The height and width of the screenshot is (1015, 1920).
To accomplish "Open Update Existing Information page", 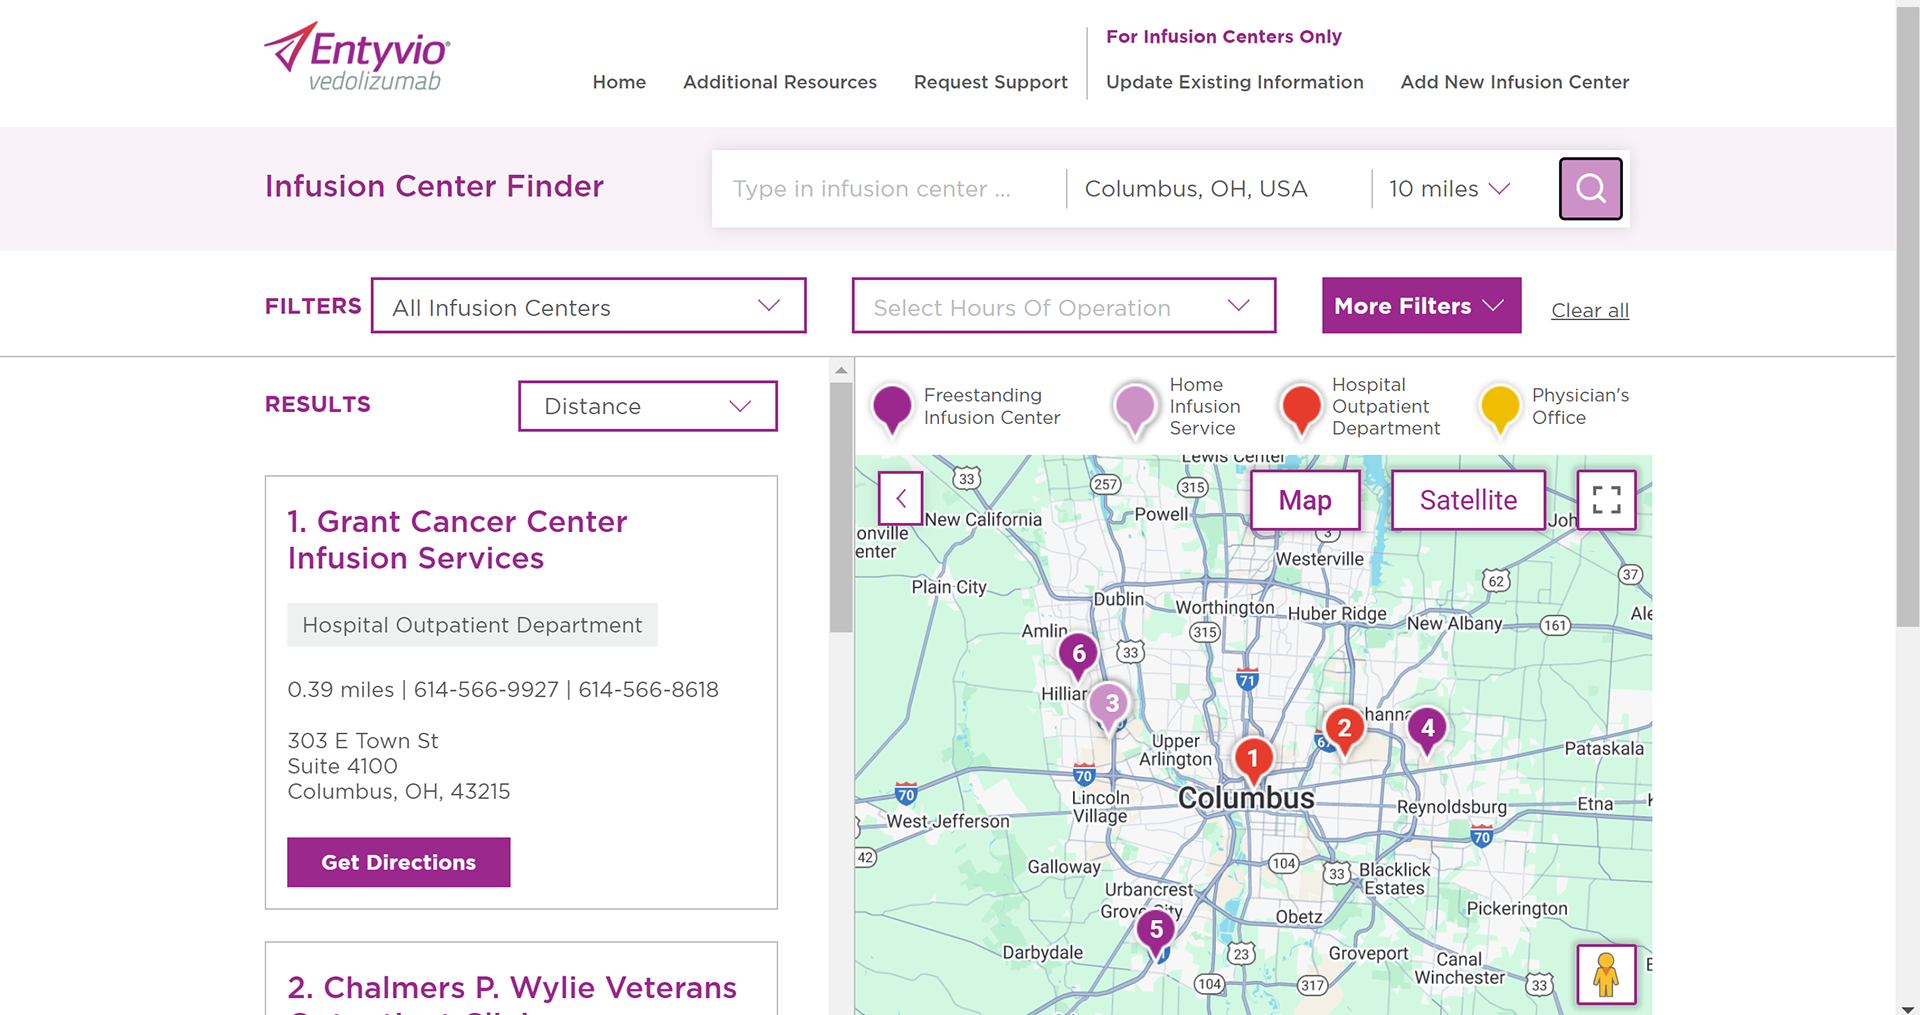I will pyautogui.click(x=1235, y=82).
